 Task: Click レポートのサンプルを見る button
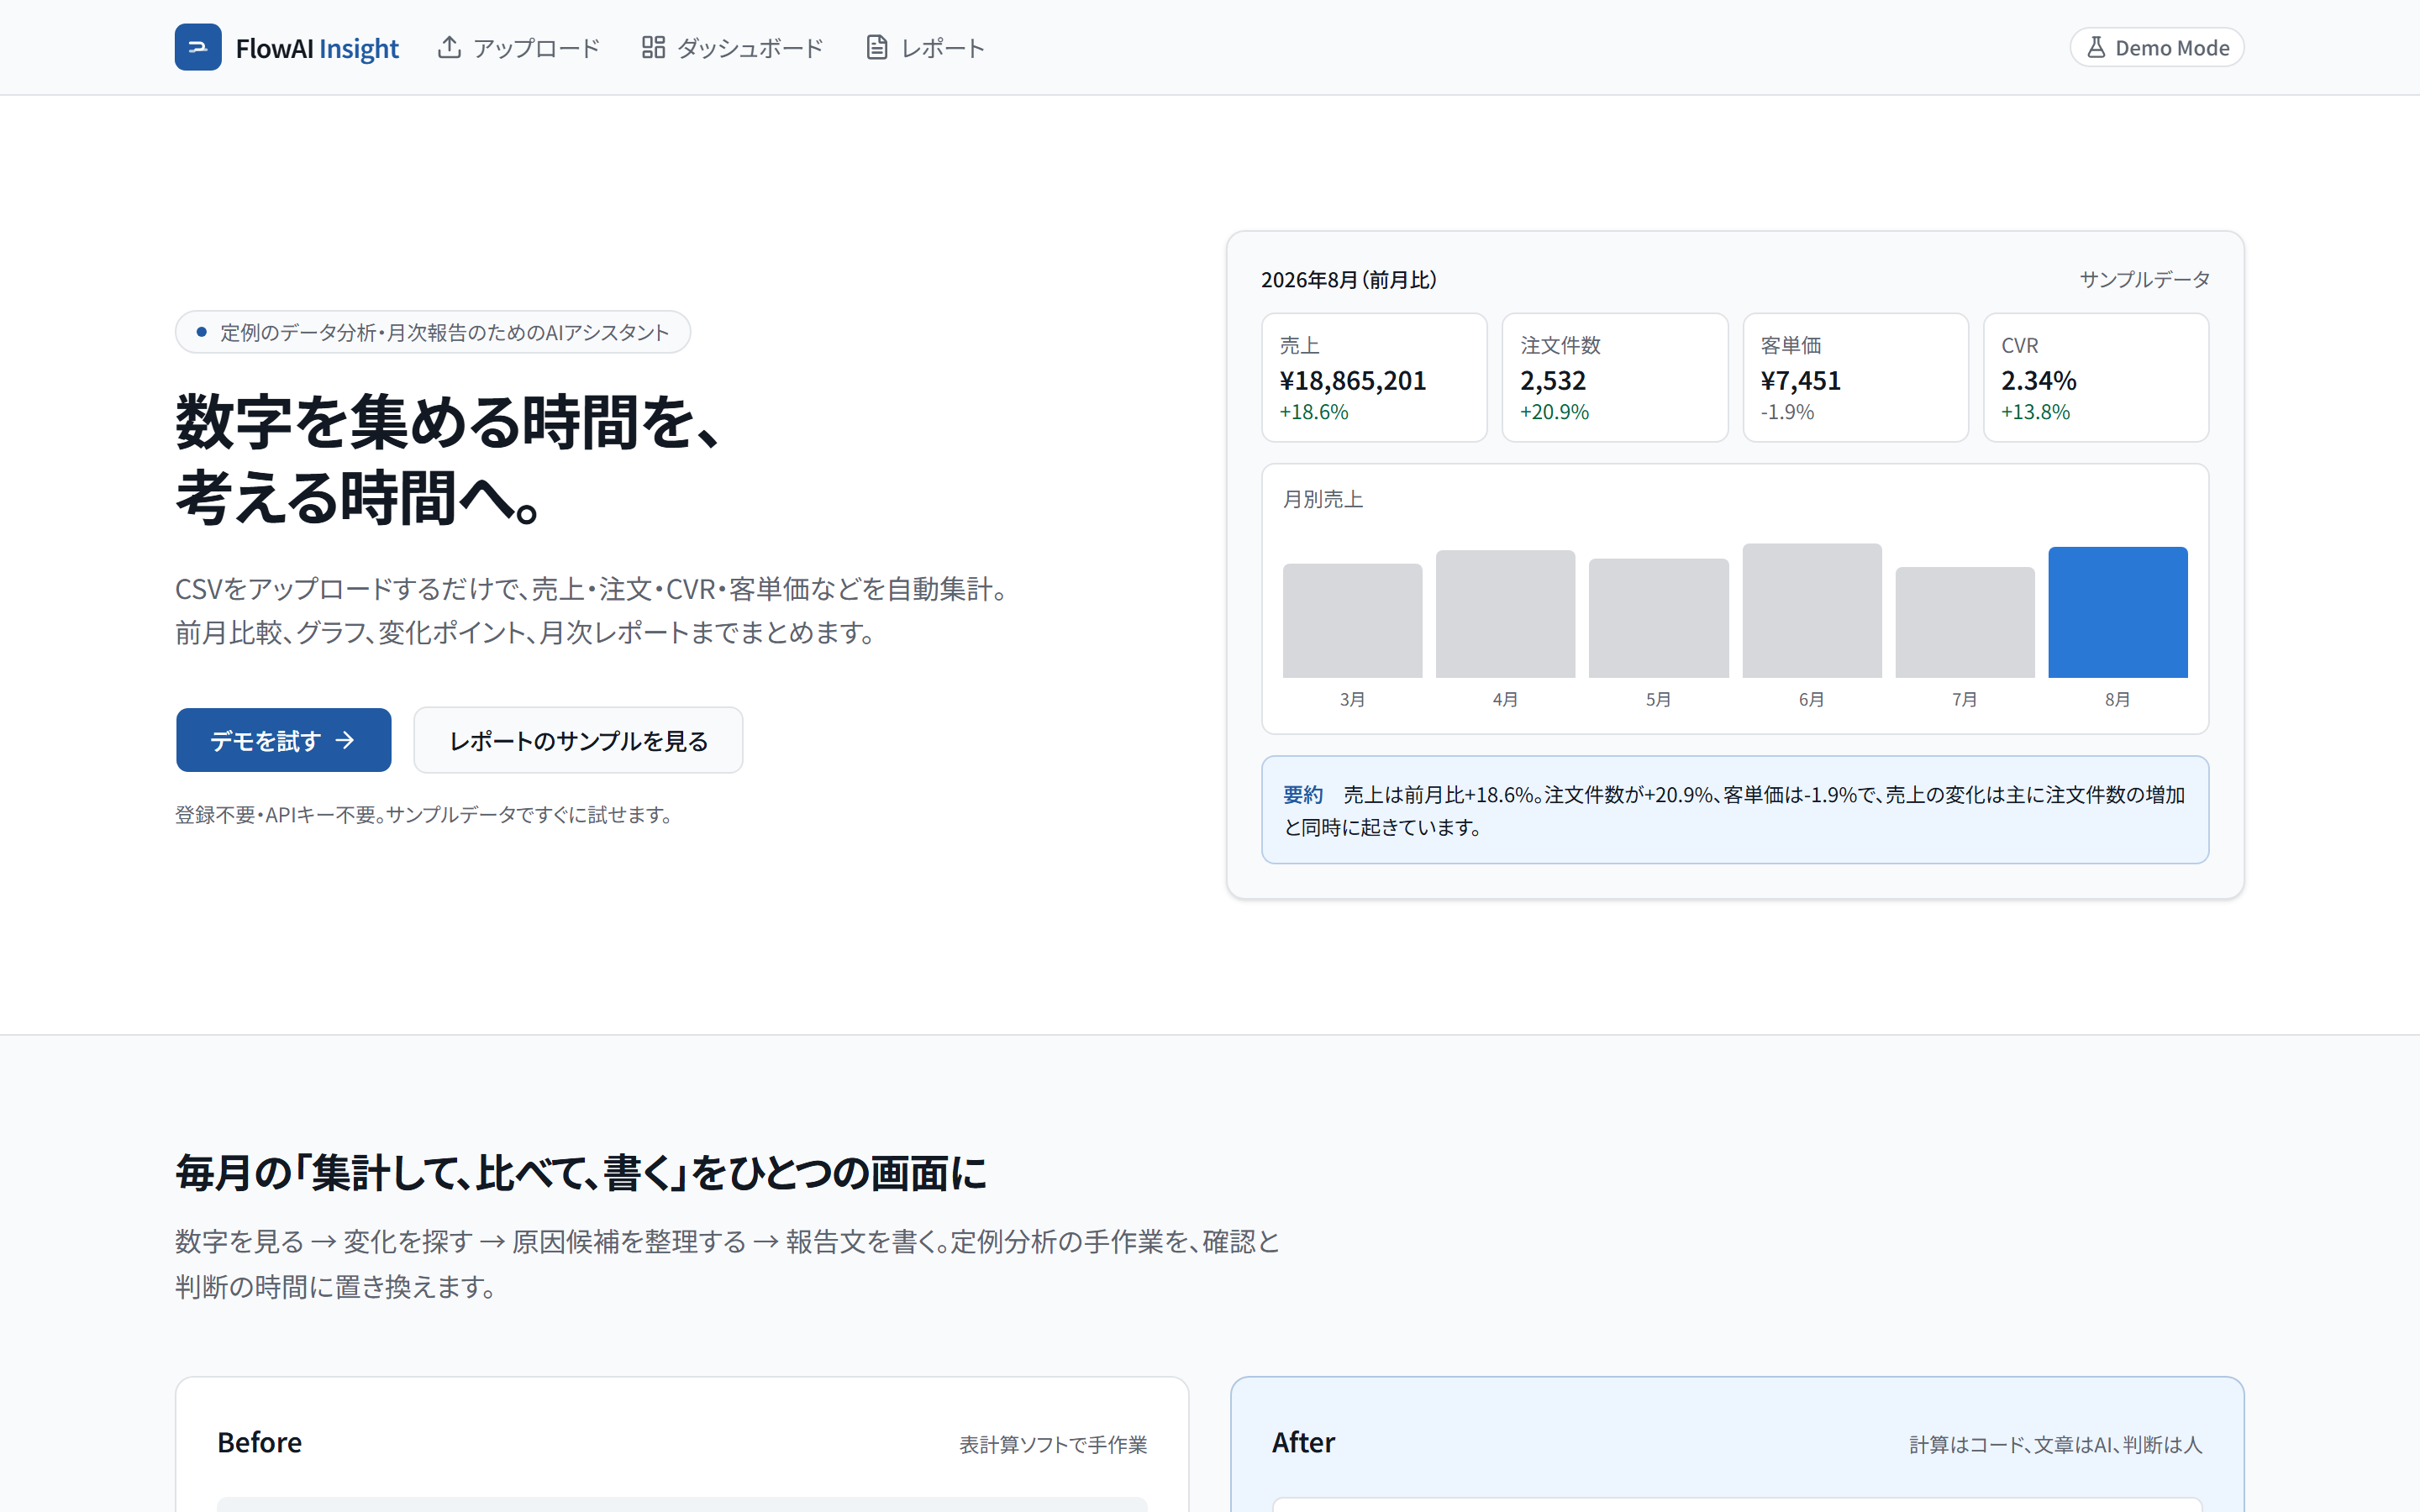point(578,740)
